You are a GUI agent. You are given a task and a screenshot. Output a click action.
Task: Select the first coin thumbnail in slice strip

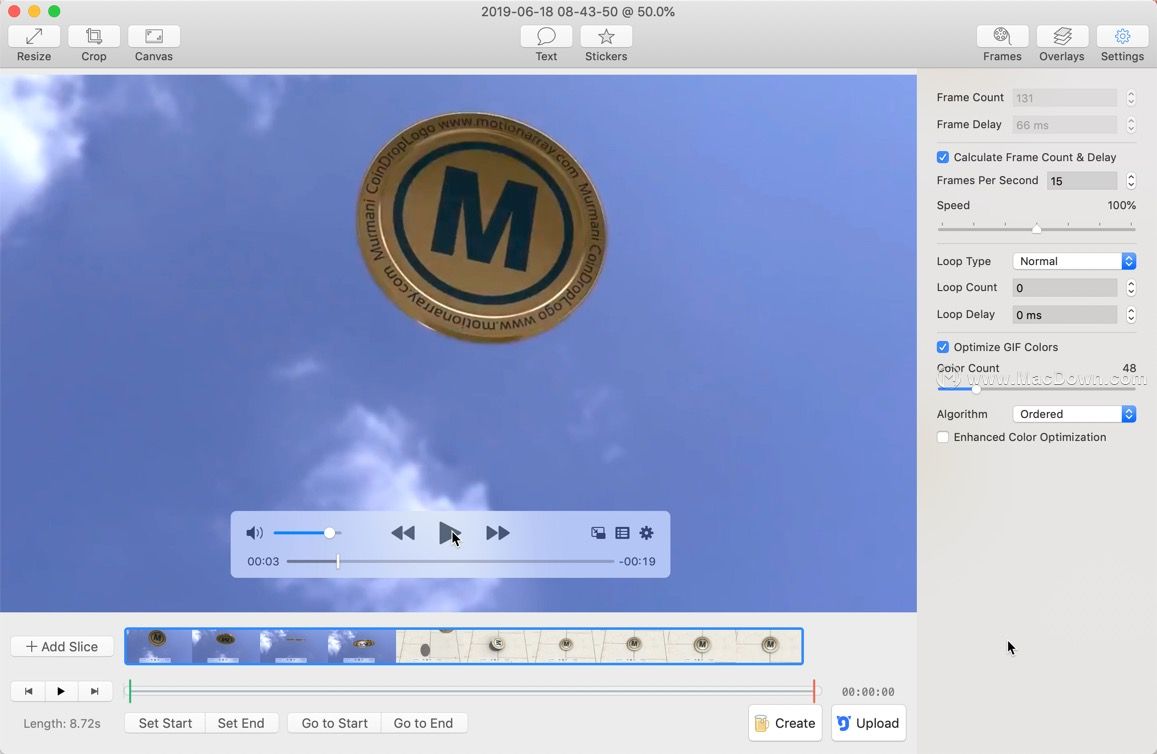158,646
